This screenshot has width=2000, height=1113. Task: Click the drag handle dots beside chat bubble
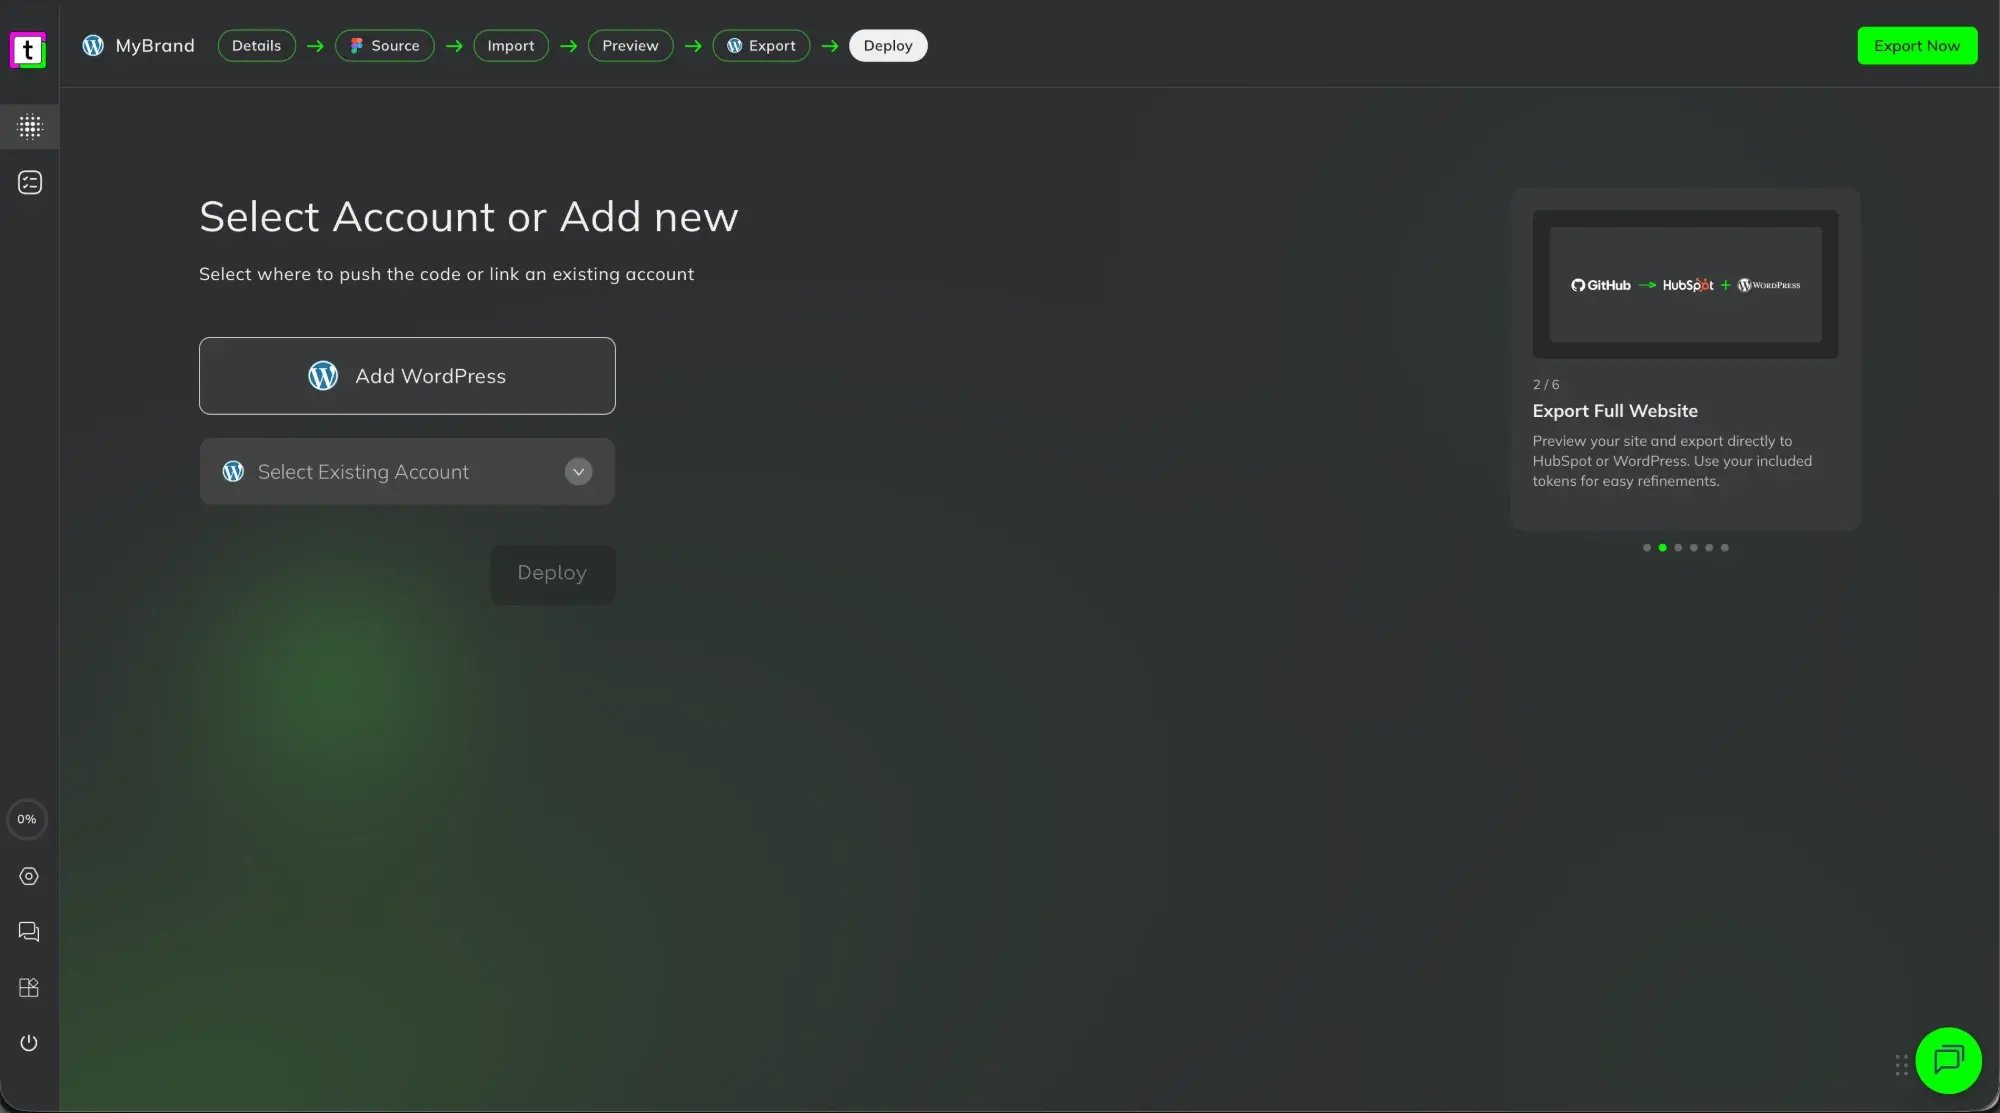[x=1901, y=1065]
